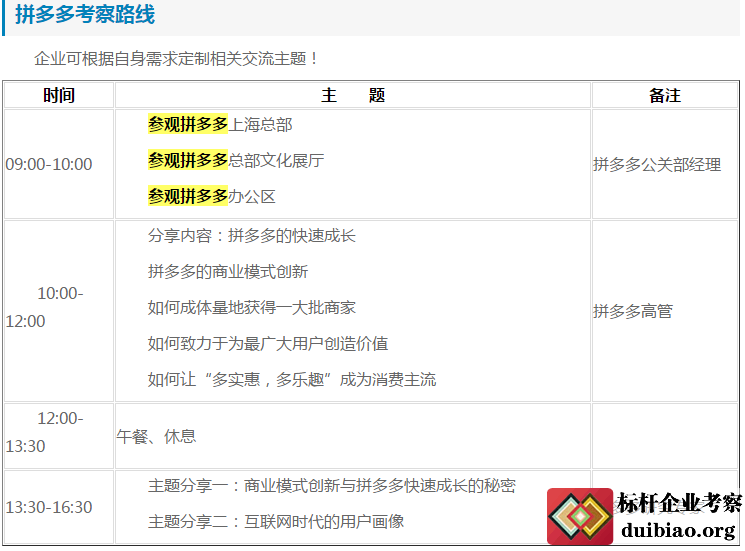Viewport: 745px width, 551px height.
Task: Click the line 参观拼多多总部文化展厅
Action: tap(236, 161)
